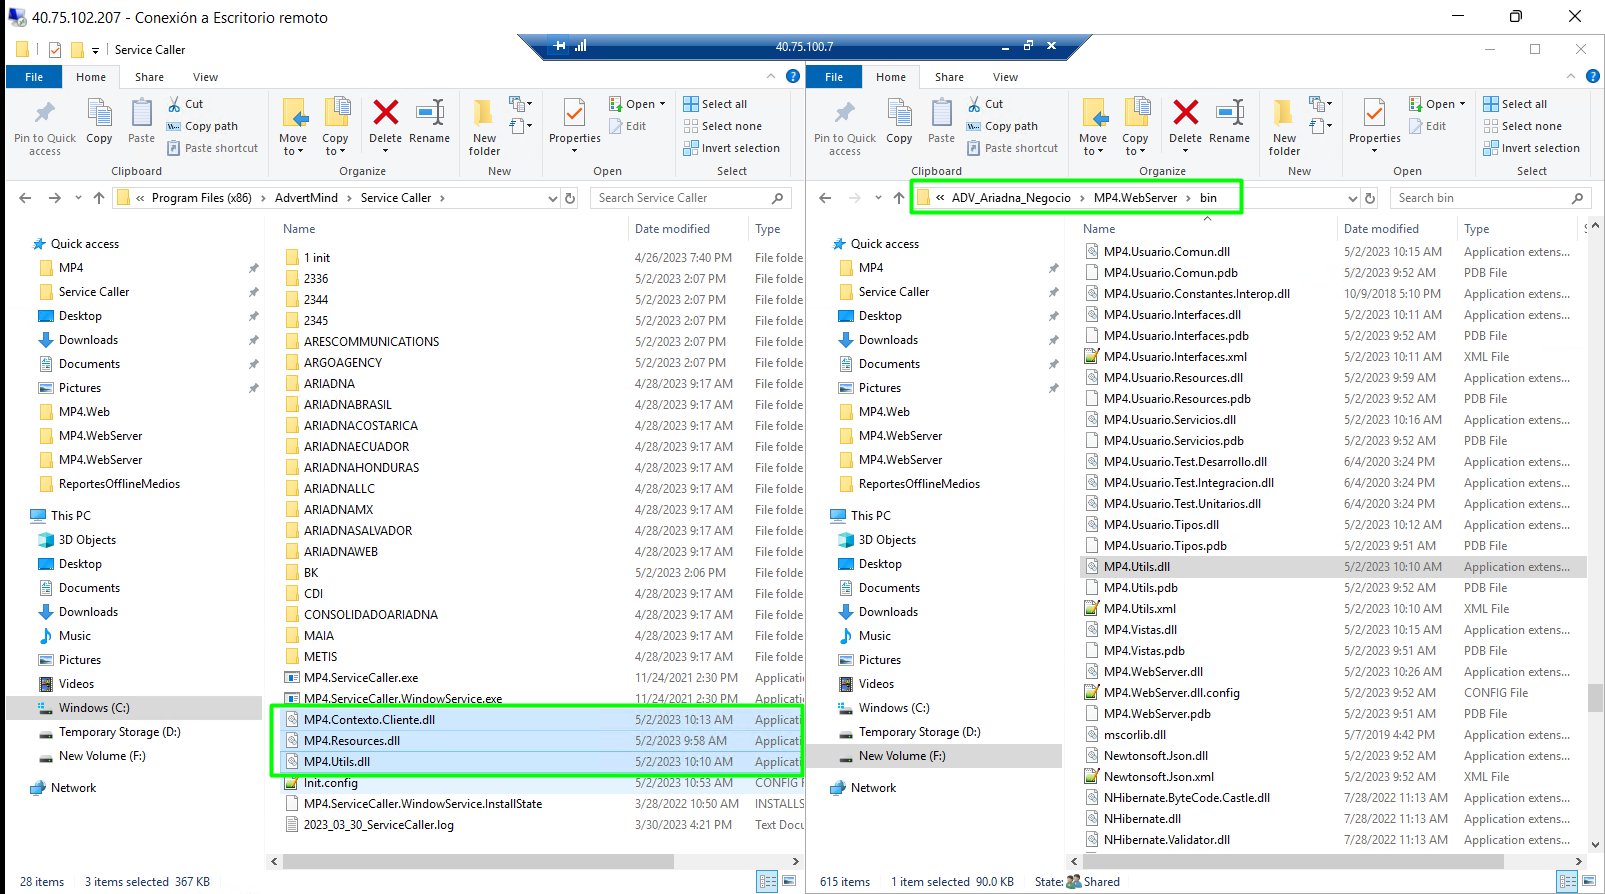Click Copy path in left window ribbon
The height and width of the screenshot is (894, 1605).
[202, 126]
